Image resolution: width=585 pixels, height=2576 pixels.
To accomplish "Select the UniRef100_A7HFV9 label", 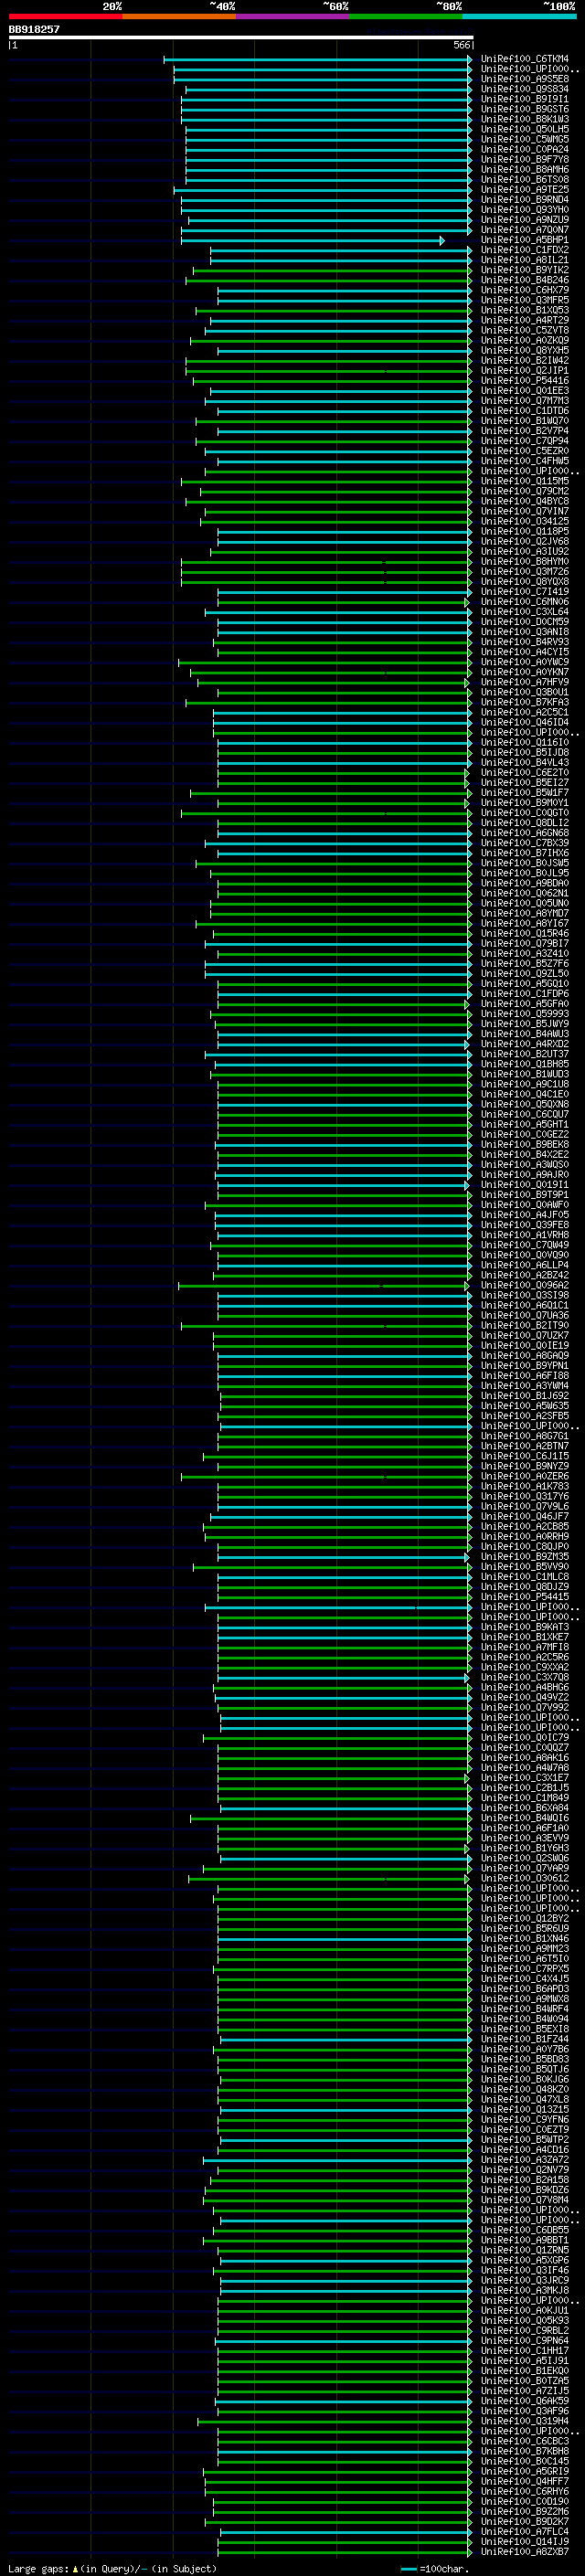I will click(525, 682).
